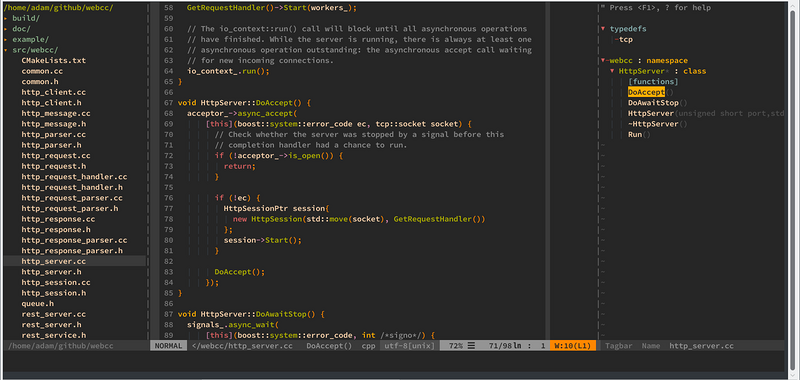Open http_request.h file
Viewport: 800px width, 380px height.
(54, 166)
